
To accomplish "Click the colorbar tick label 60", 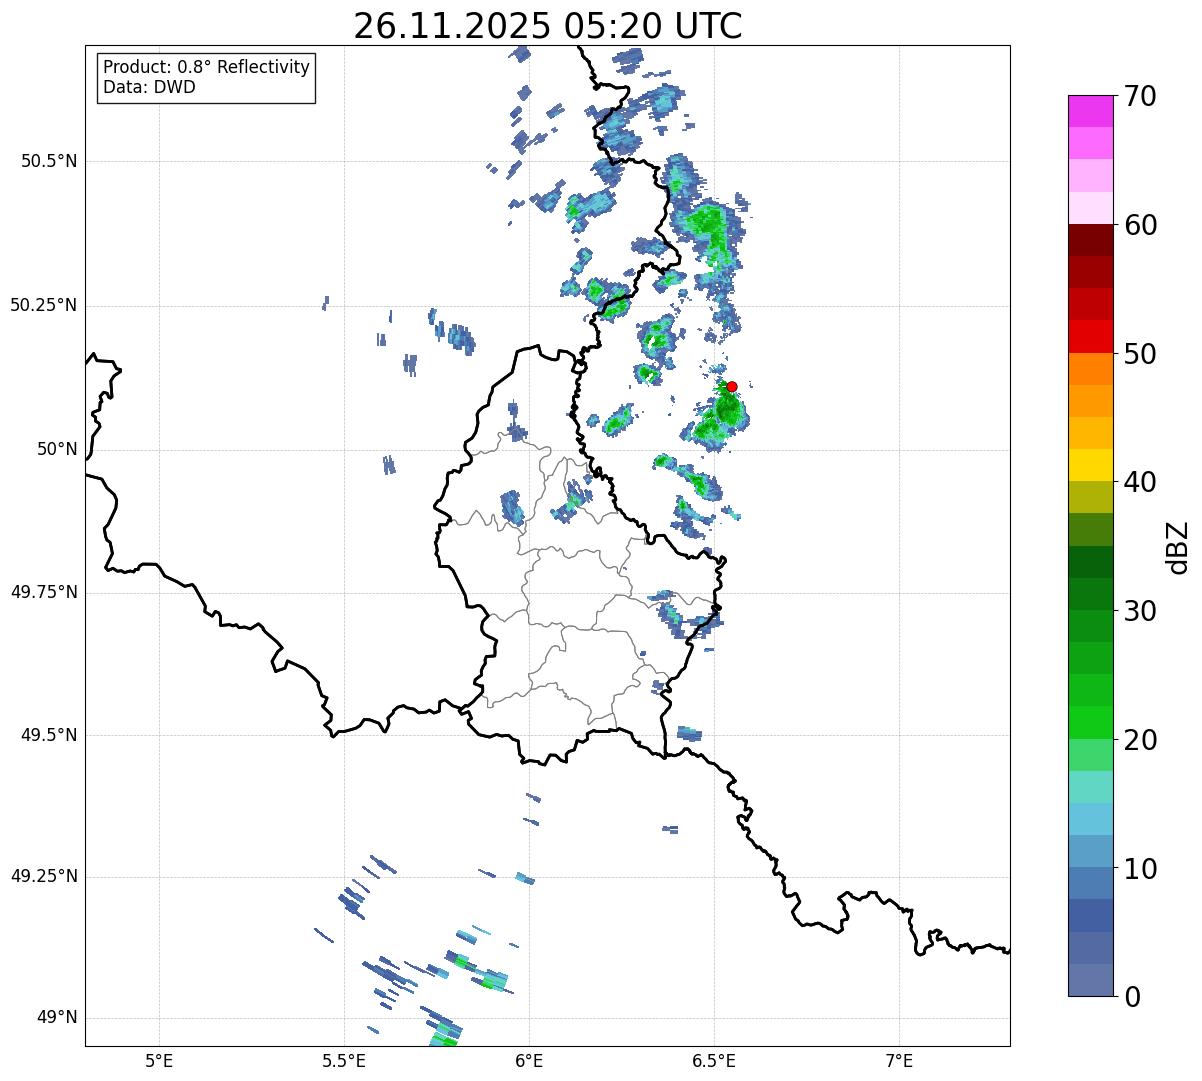I will point(1139,225).
